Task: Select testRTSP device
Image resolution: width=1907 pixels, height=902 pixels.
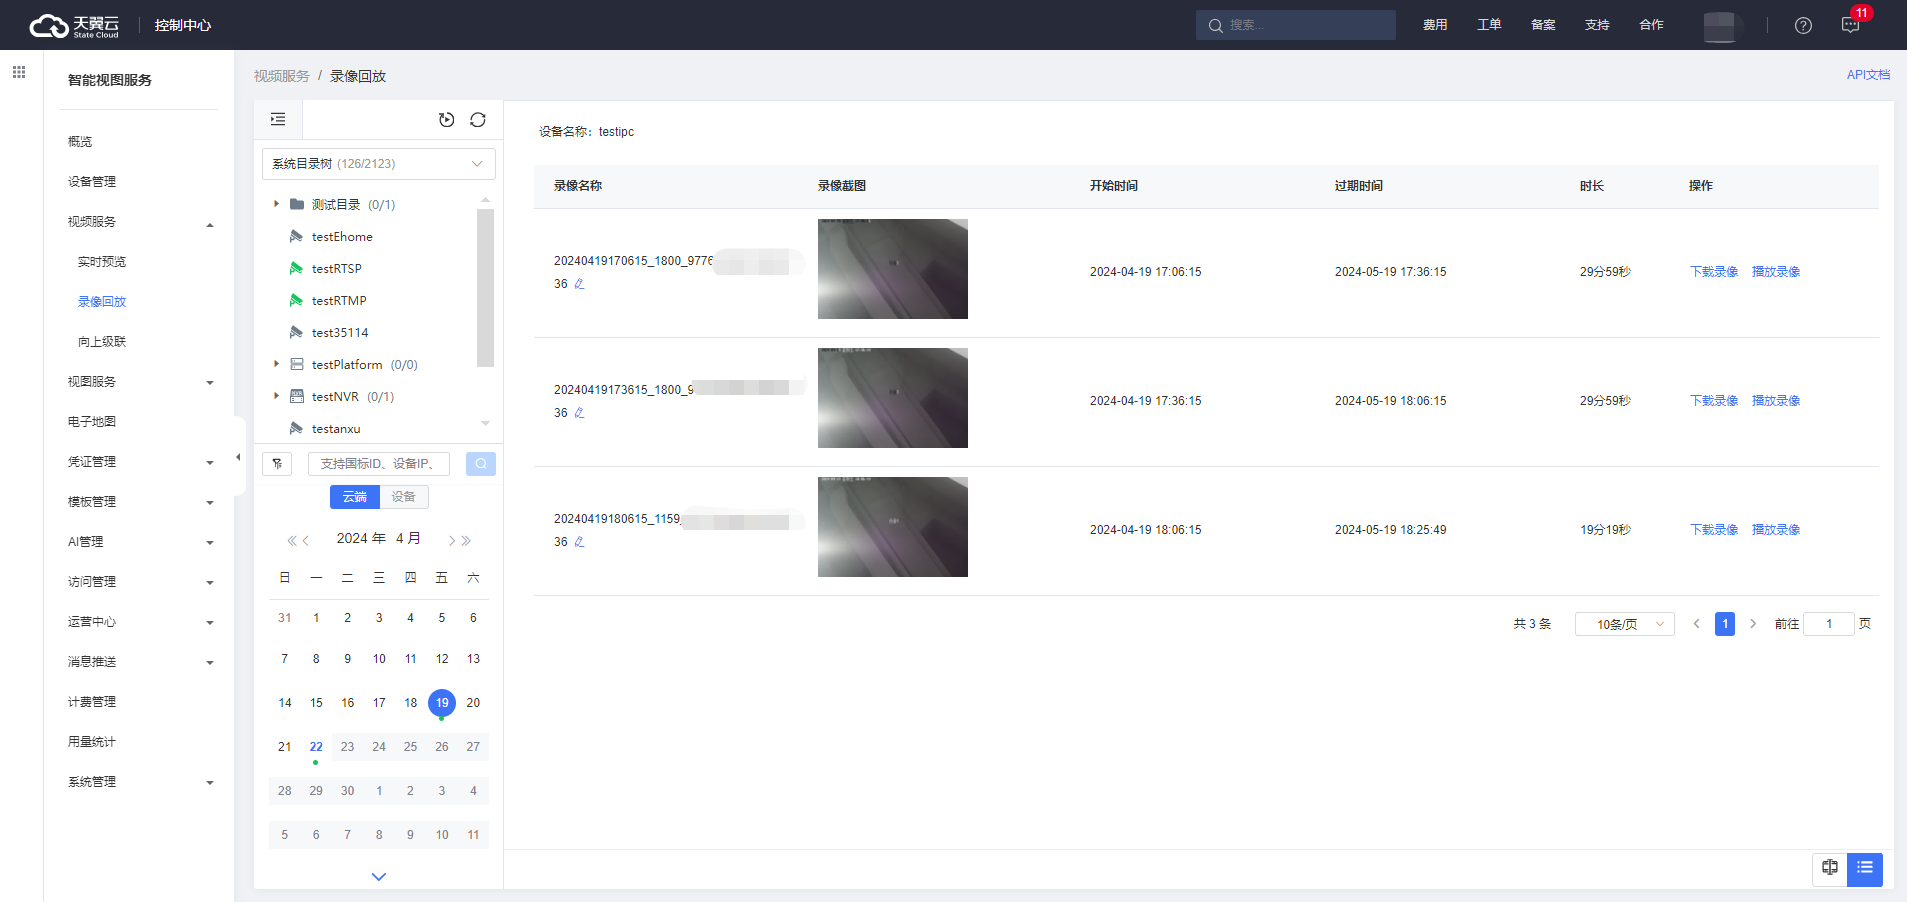Action: pos(336,269)
